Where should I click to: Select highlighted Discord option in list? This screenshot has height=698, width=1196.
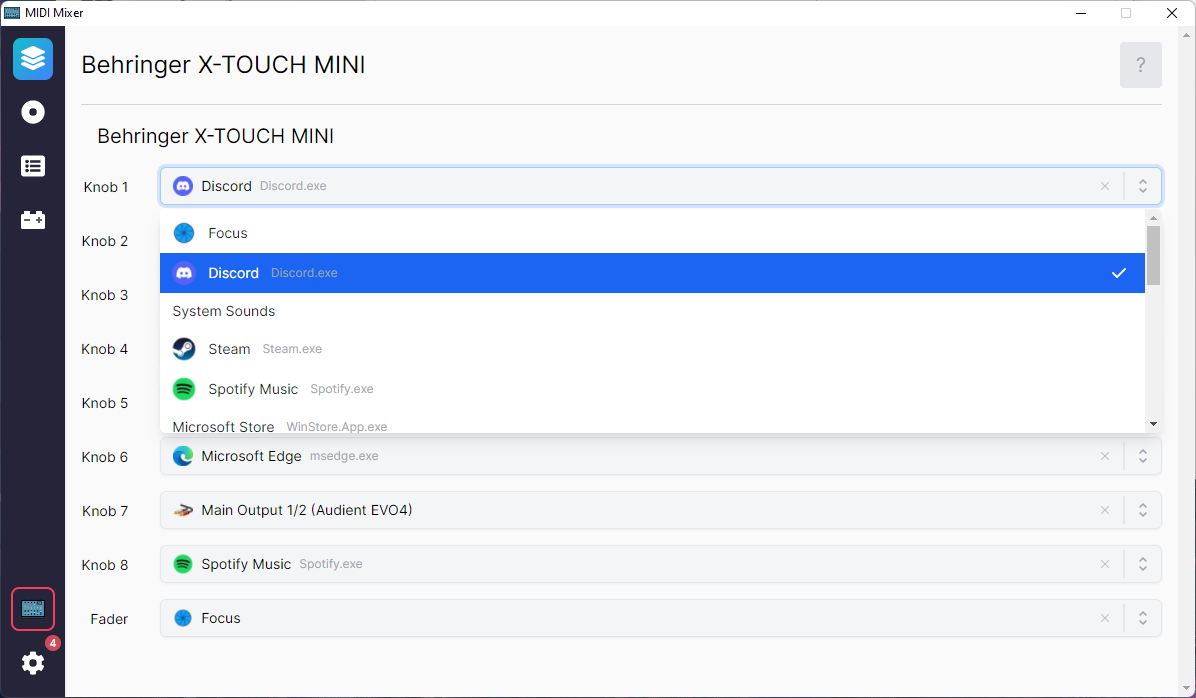click(x=652, y=273)
